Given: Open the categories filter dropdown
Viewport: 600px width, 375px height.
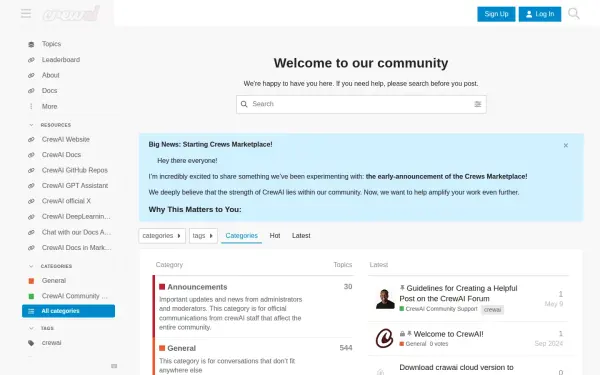Looking at the screenshot, I should [x=162, y=236].
